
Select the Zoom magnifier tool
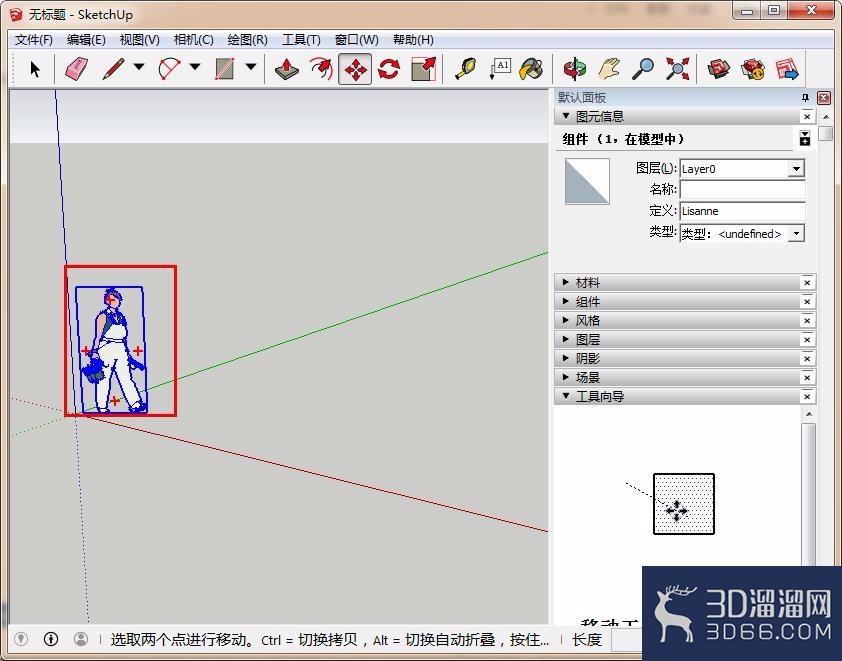click(643, 69)
